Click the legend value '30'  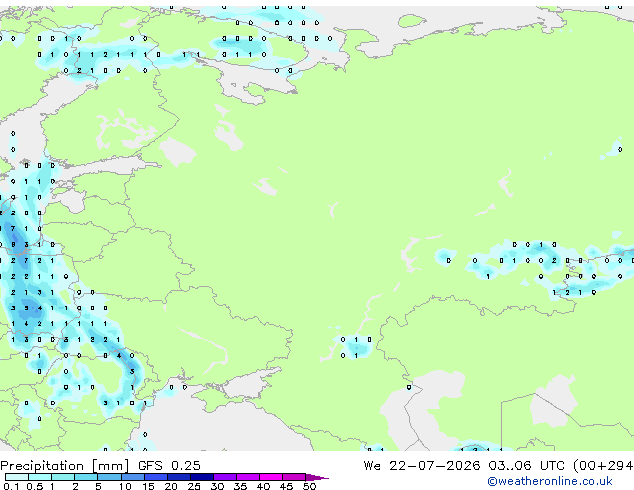[217, 486]
